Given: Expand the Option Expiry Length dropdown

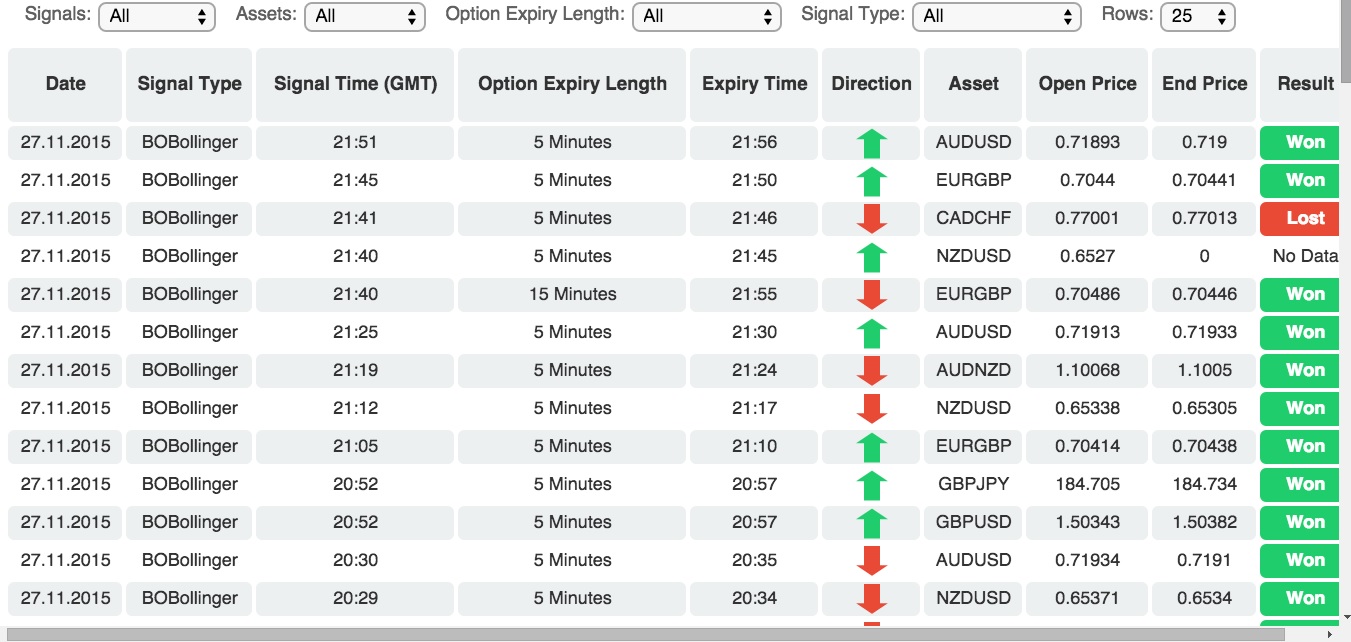Looking at the screenshot, I should click(x=707, y=16).
